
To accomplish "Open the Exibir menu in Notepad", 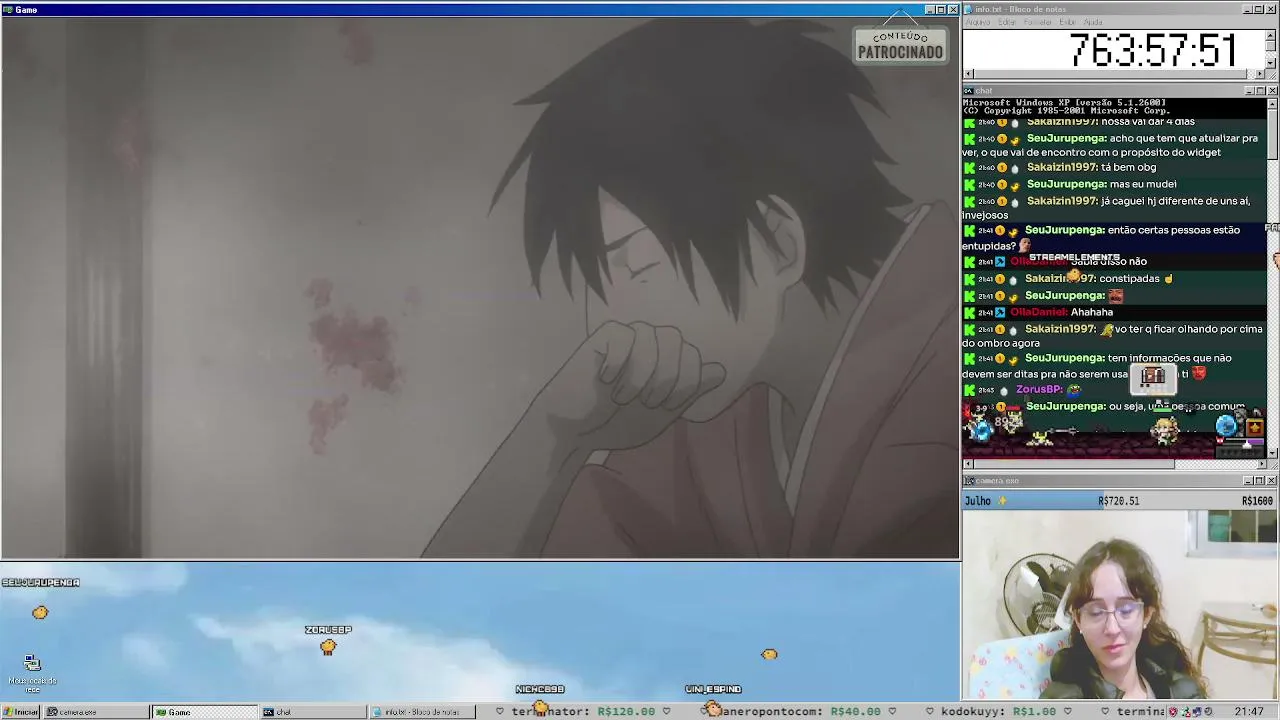I will pyautogui.click(x=1067, y=22).
